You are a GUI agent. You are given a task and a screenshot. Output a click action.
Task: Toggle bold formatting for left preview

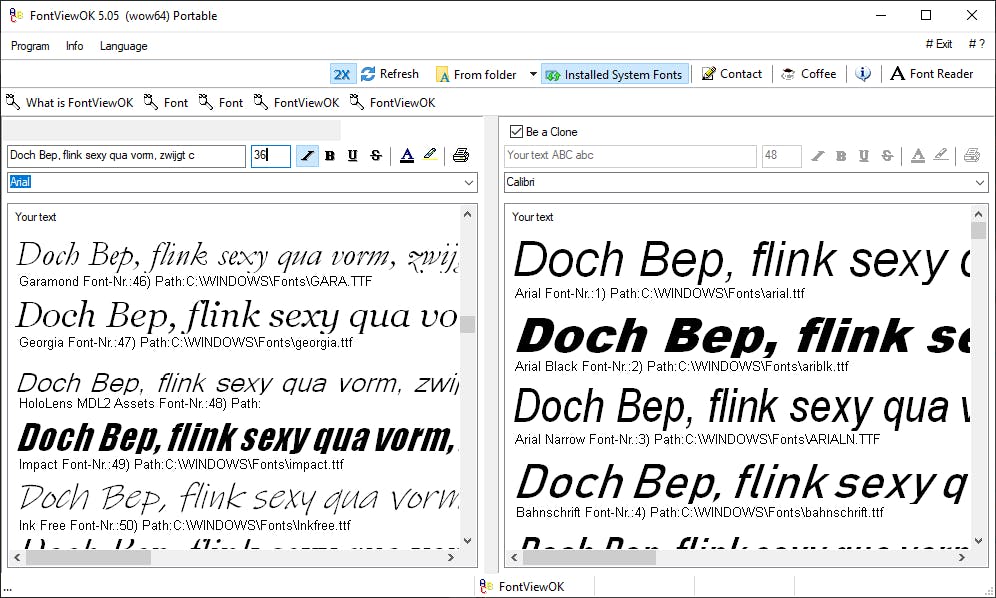[330, 156]
